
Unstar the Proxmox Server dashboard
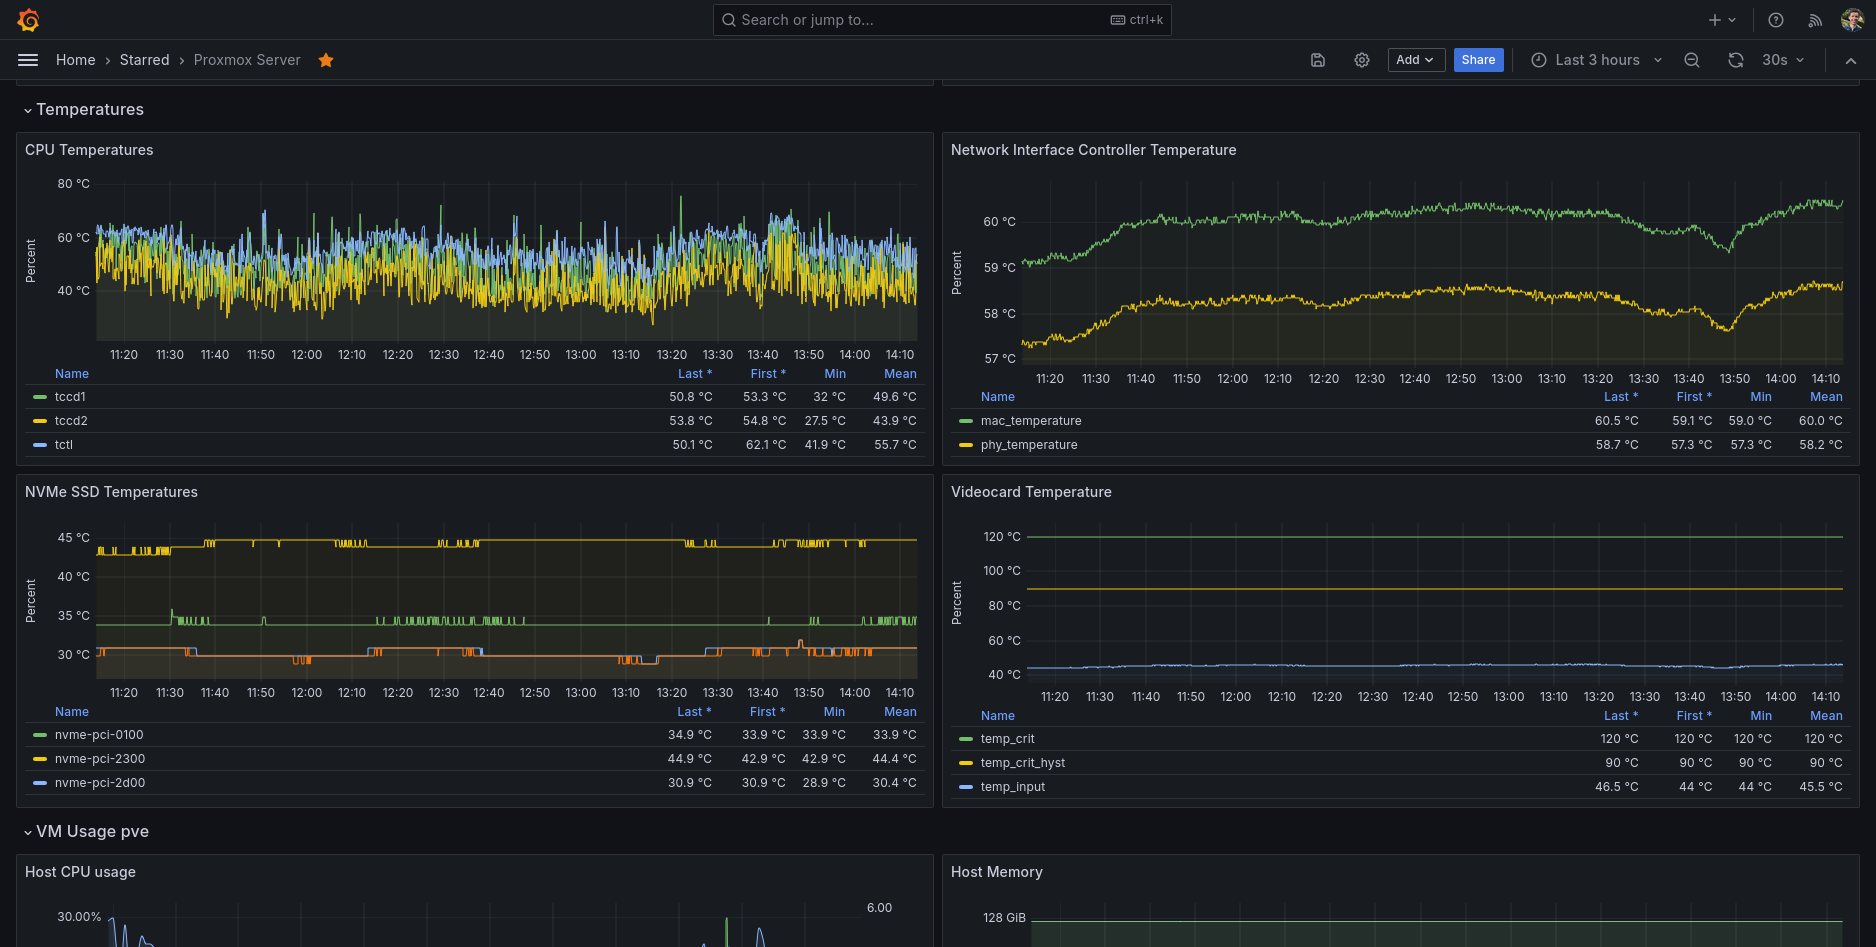click(326, 60)
